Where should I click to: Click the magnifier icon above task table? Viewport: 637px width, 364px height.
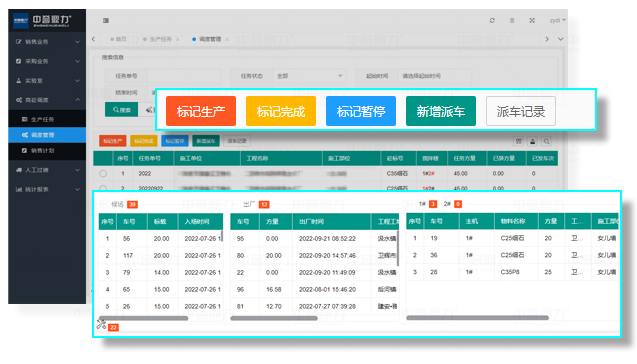546,141
